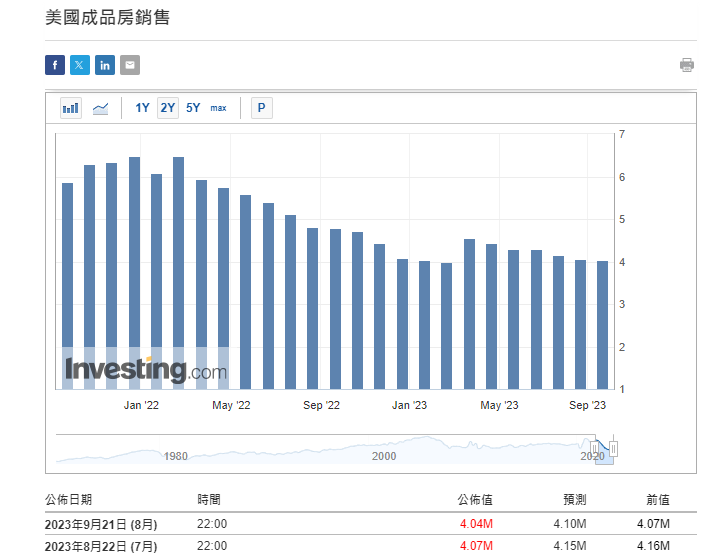Image resolution: width=715 pixels, height=556 pixels.
Task: Select the 1Y time range
Action: click(142, 108)
